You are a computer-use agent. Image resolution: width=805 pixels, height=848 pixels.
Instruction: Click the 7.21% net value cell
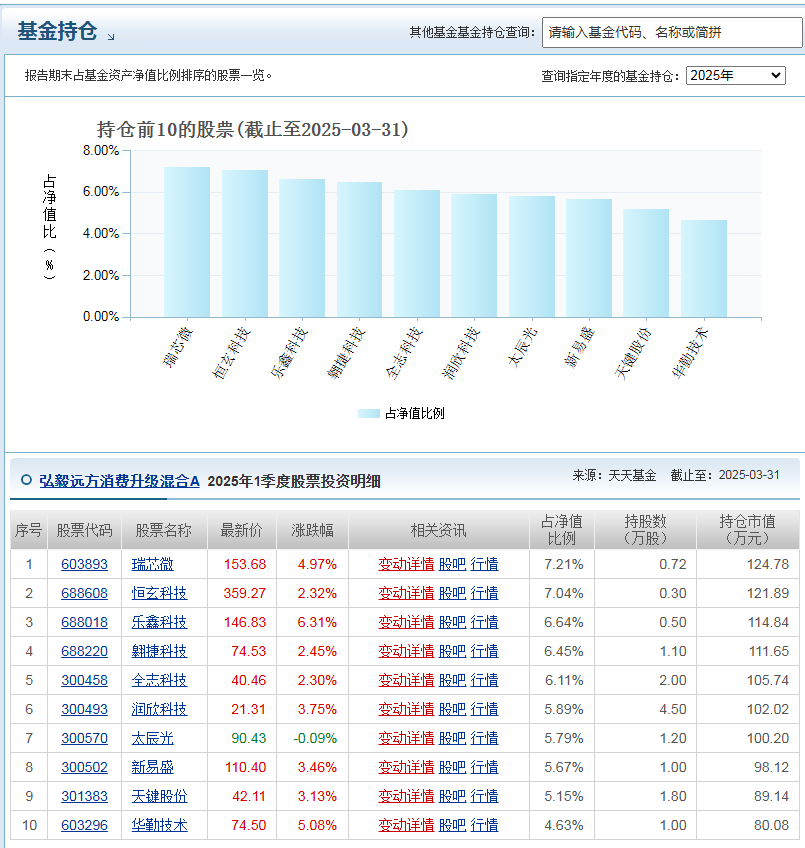[564, 564]
